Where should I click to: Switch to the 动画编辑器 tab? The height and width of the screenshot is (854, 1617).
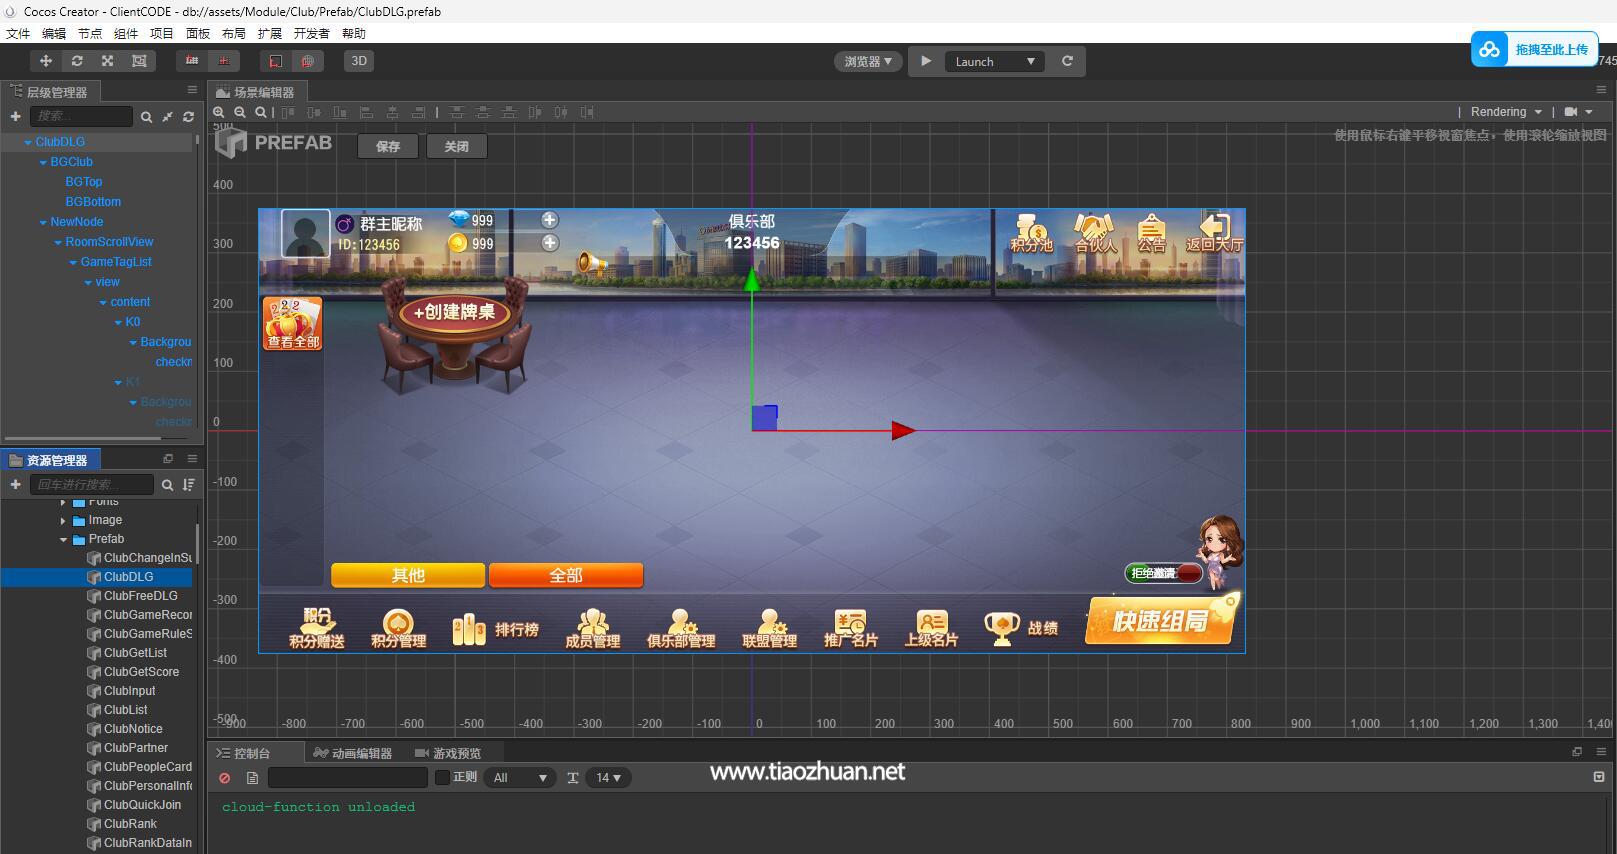(x=353, y=753)
